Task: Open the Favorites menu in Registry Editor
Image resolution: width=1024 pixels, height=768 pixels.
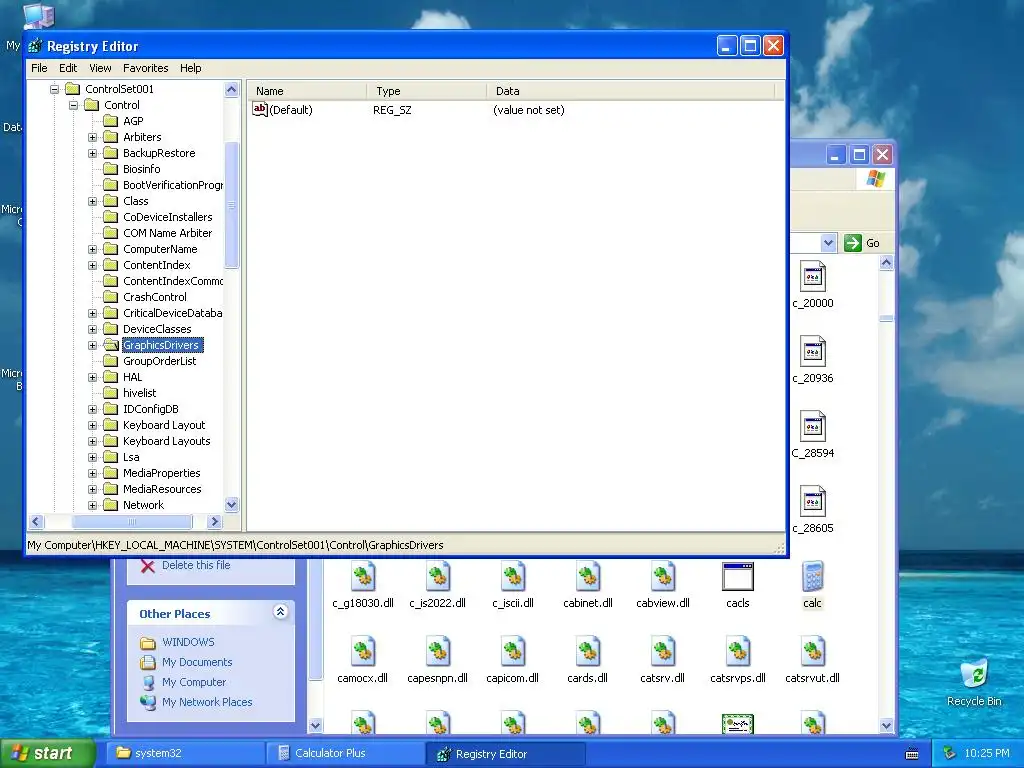Action: (146, 68)
